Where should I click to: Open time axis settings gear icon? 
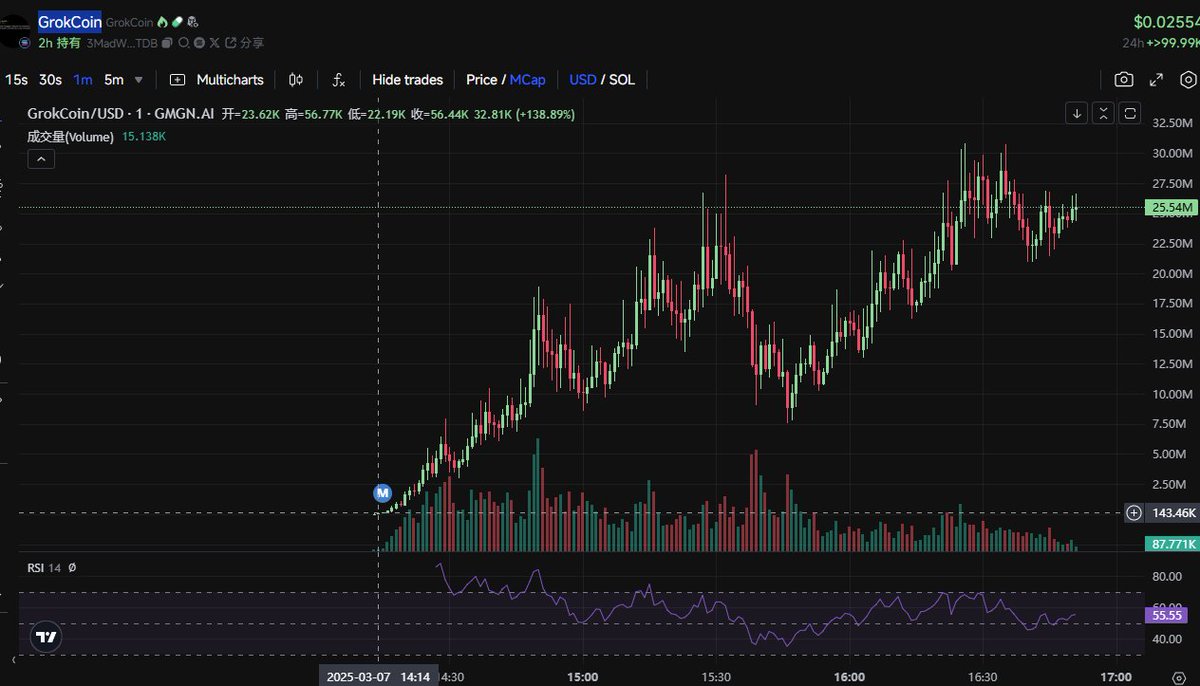click(x=1179, y=677)
